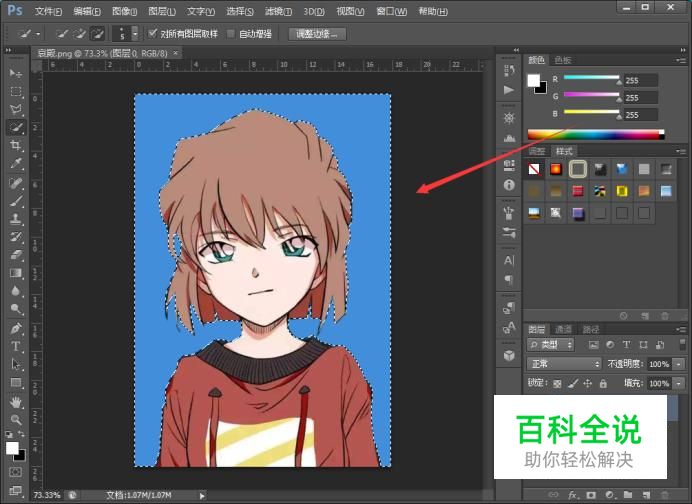Toggle lock transparent pixels
Viewport: 692px width, 504px height.
coord(557,384)
